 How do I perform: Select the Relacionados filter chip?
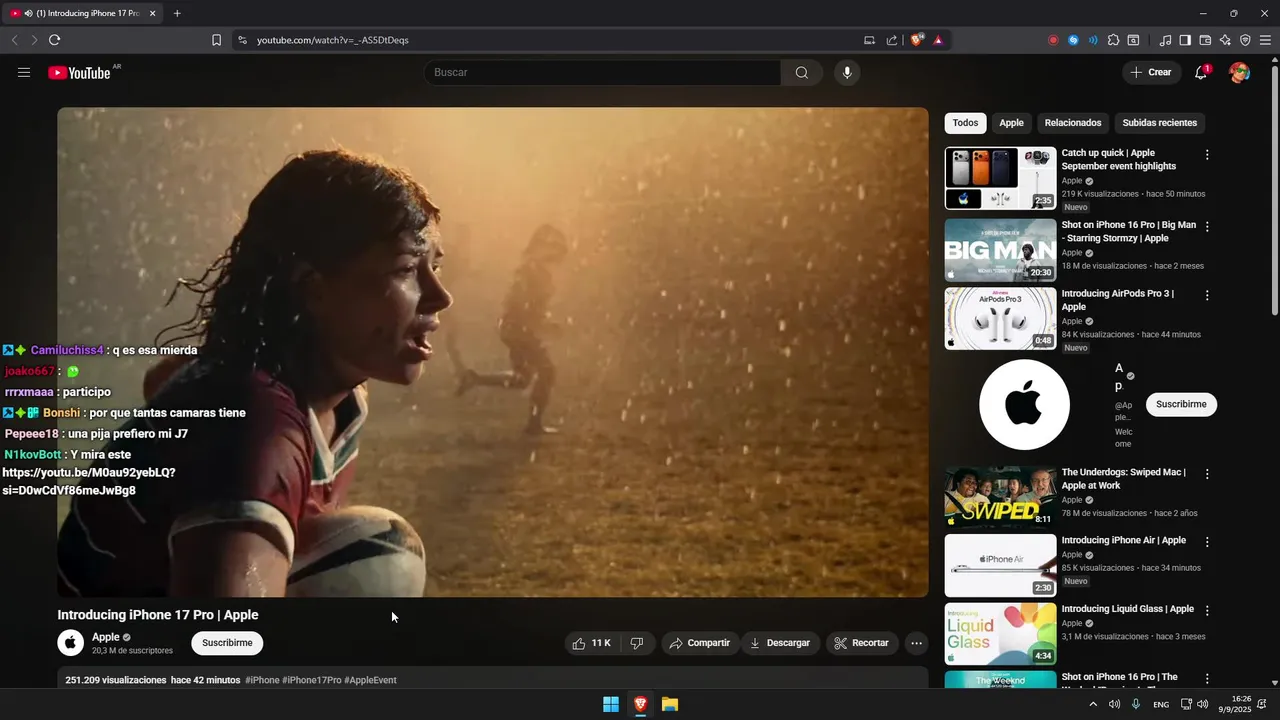[x=1073, y=123]
